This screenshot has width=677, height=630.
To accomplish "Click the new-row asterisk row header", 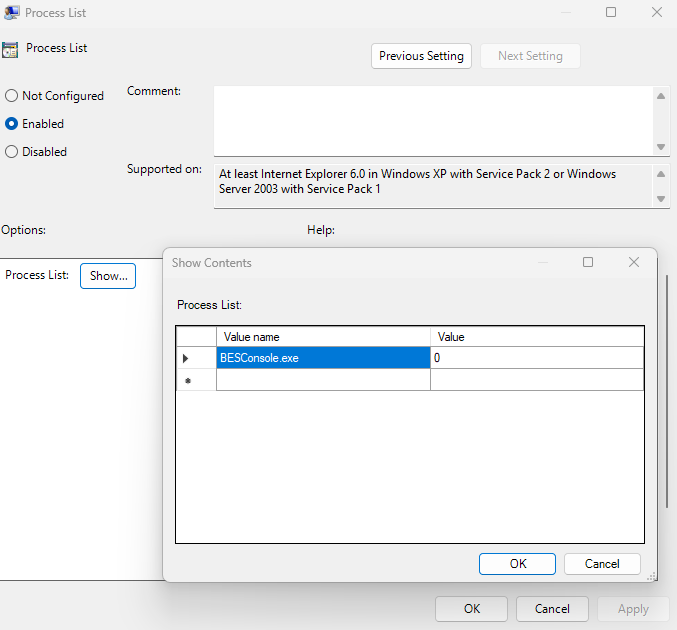I will (x=196, y=380).
